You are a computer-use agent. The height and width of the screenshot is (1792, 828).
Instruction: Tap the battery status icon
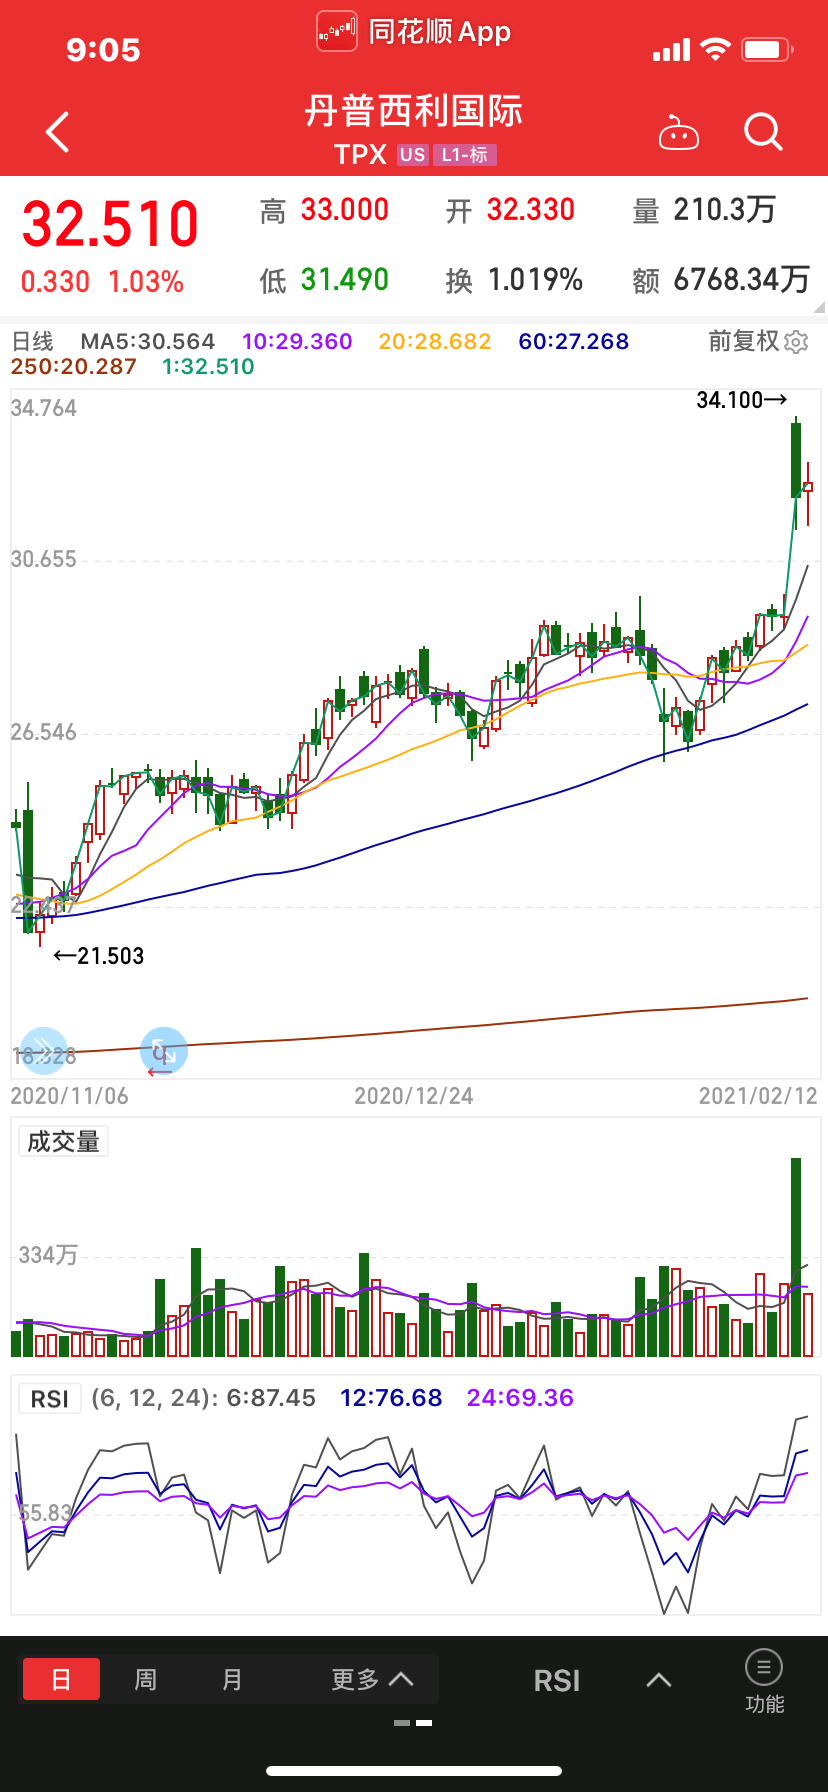(x=767, y=49)
